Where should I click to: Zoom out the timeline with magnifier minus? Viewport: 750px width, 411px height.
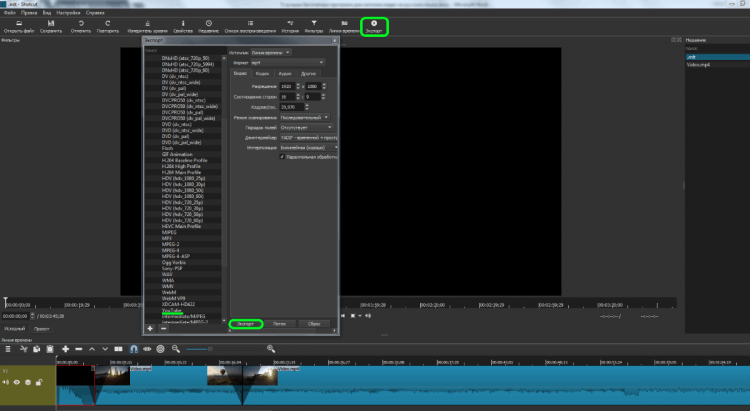coord(176,349)
